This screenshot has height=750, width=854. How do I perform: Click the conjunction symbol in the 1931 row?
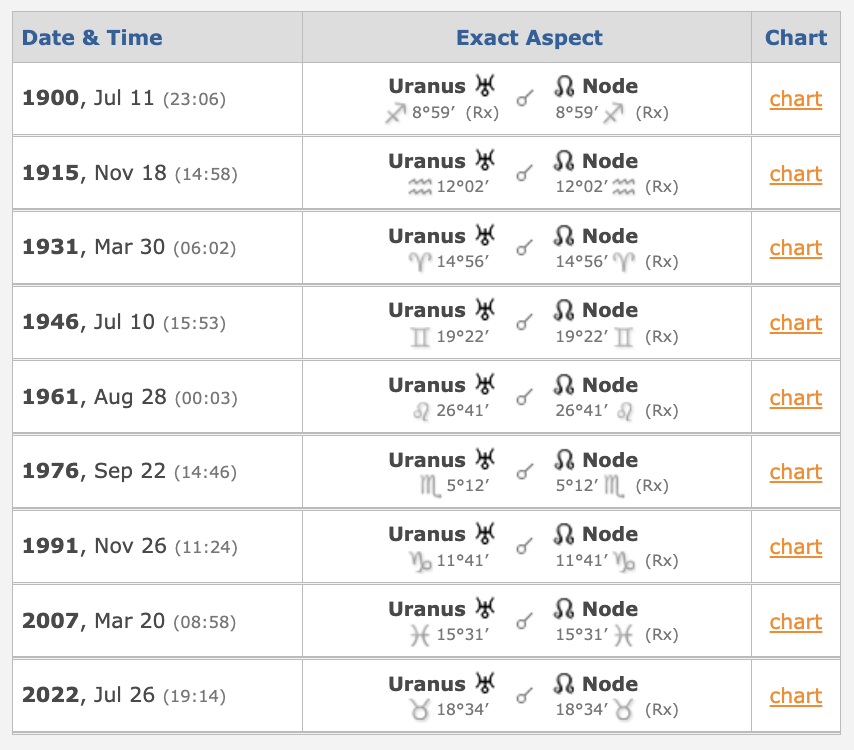tap(524, 249)
